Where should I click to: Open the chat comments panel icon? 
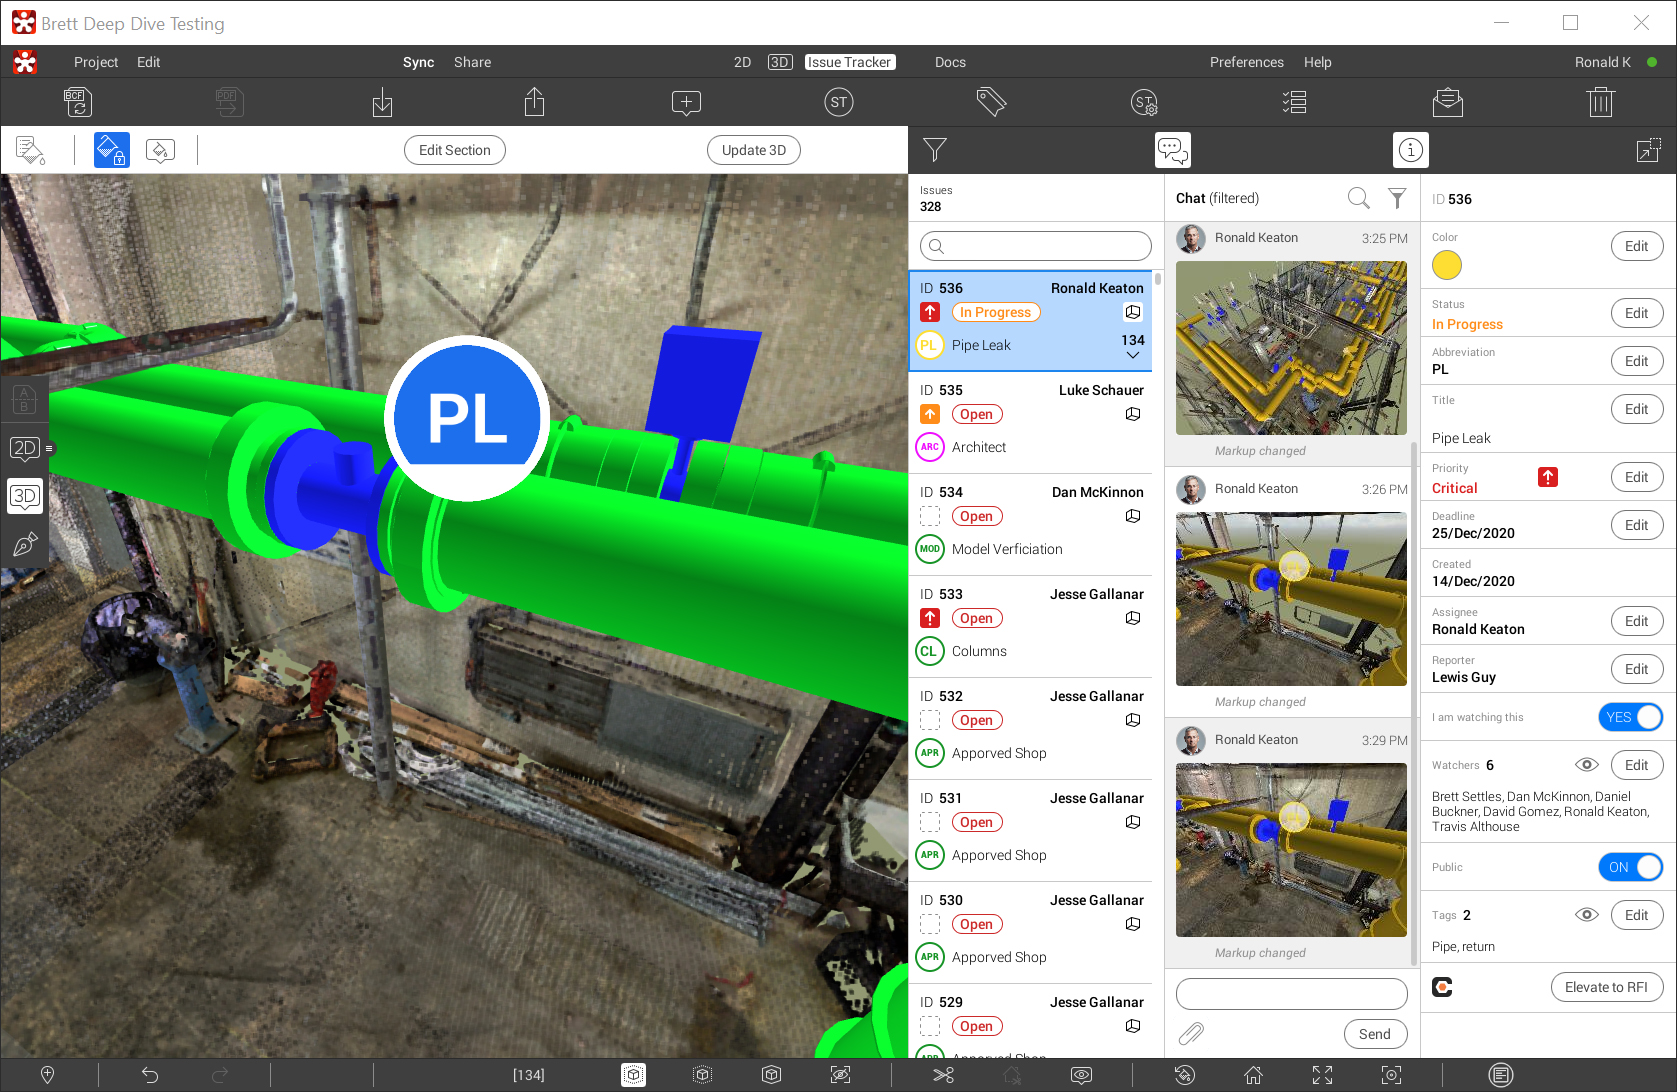click(x=1172, y=150)
